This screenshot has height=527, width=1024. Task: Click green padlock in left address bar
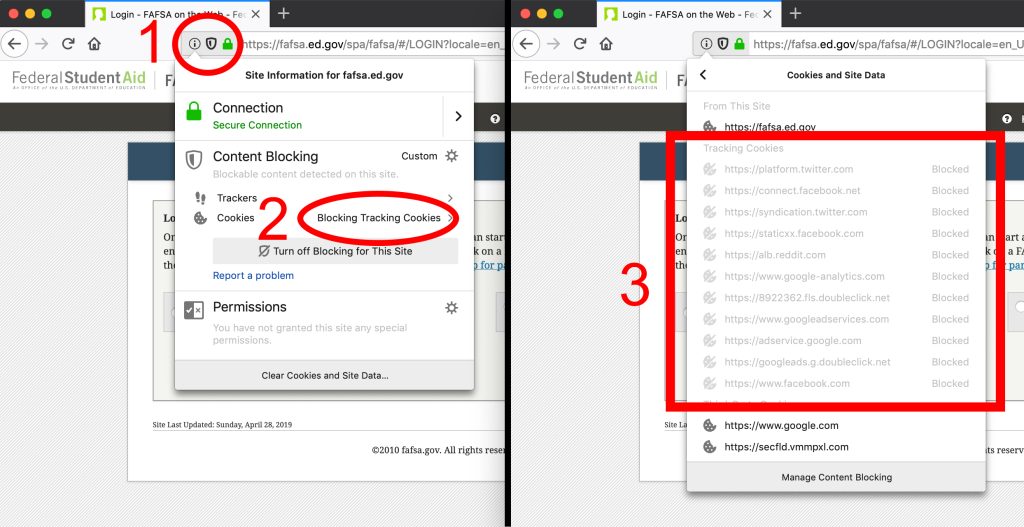(x=227, y=44)
